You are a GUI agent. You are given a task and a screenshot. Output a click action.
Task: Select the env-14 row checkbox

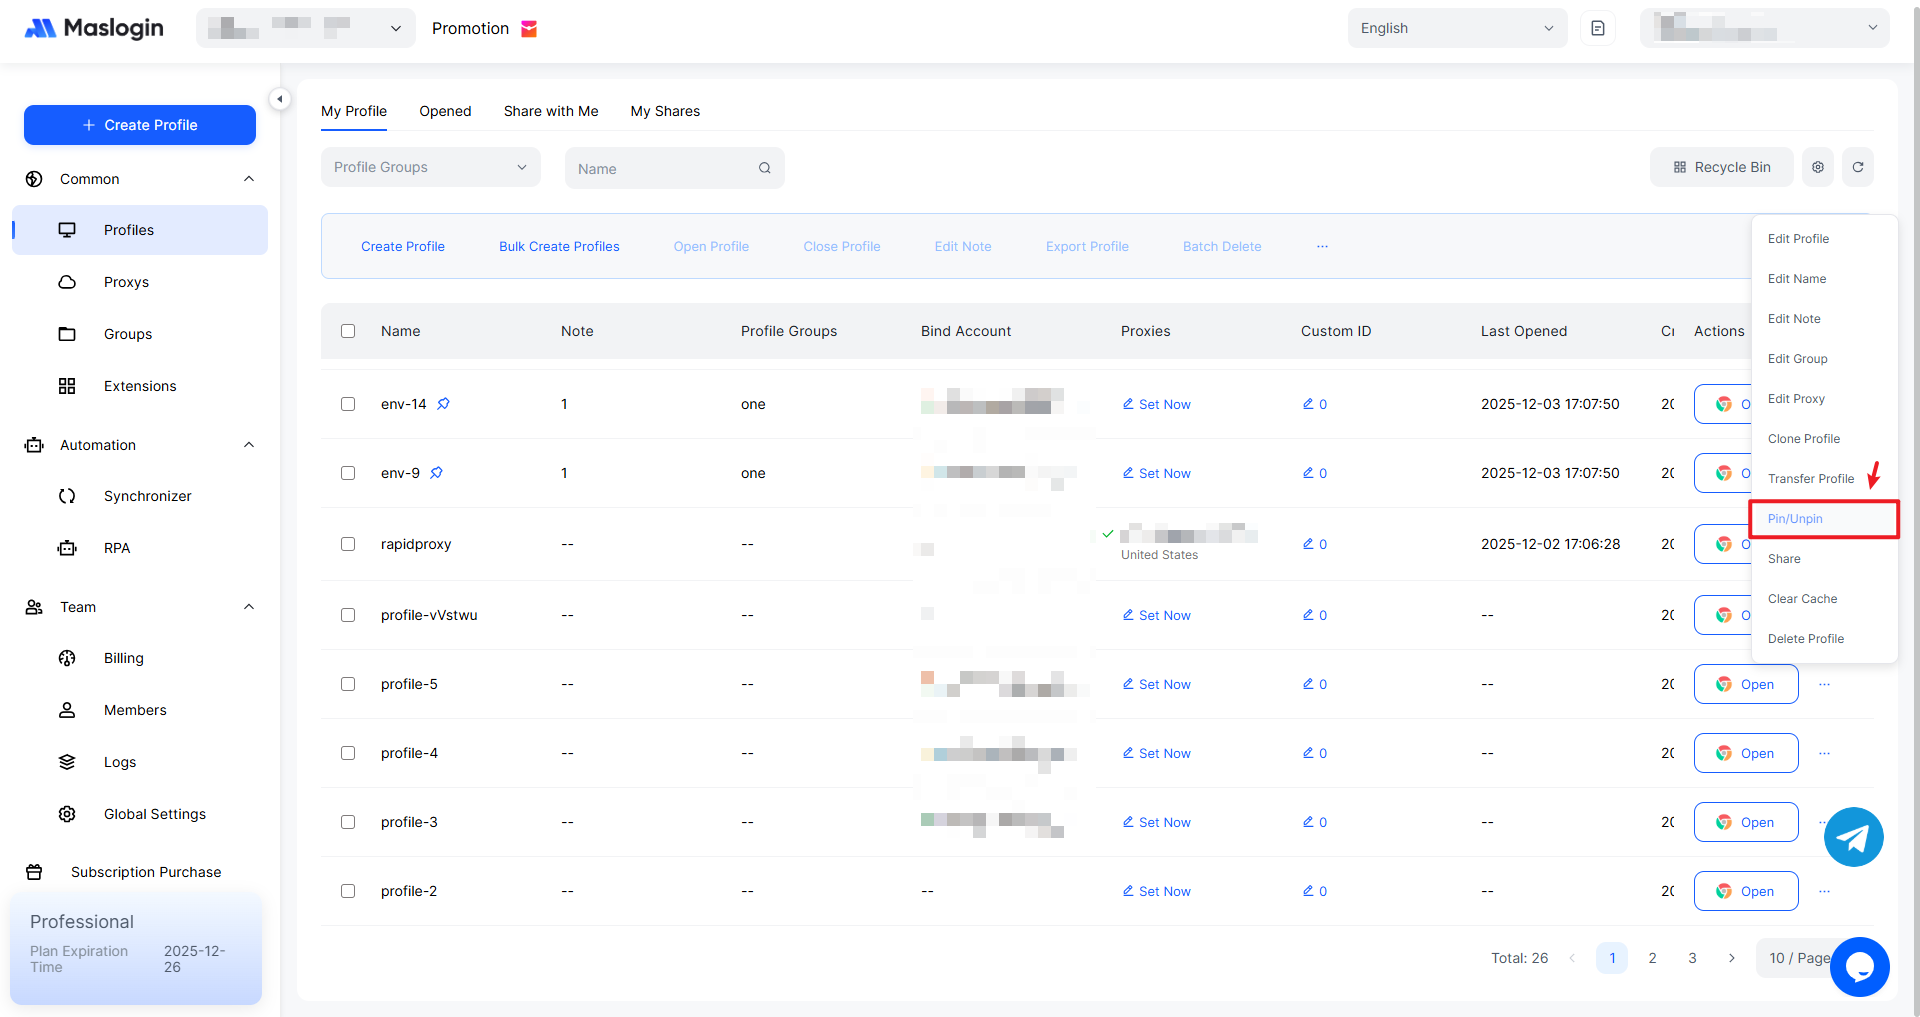tap(348, 404)
